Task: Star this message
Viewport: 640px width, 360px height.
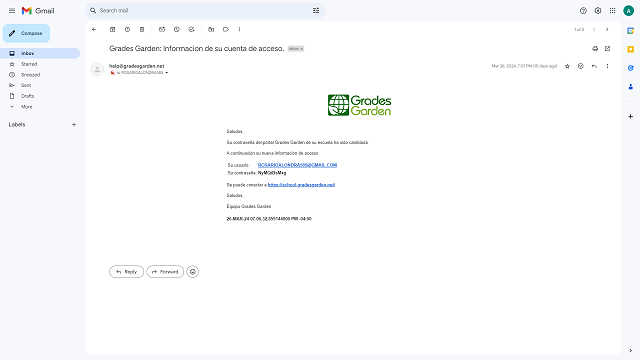Action: [x=567, y=66]
